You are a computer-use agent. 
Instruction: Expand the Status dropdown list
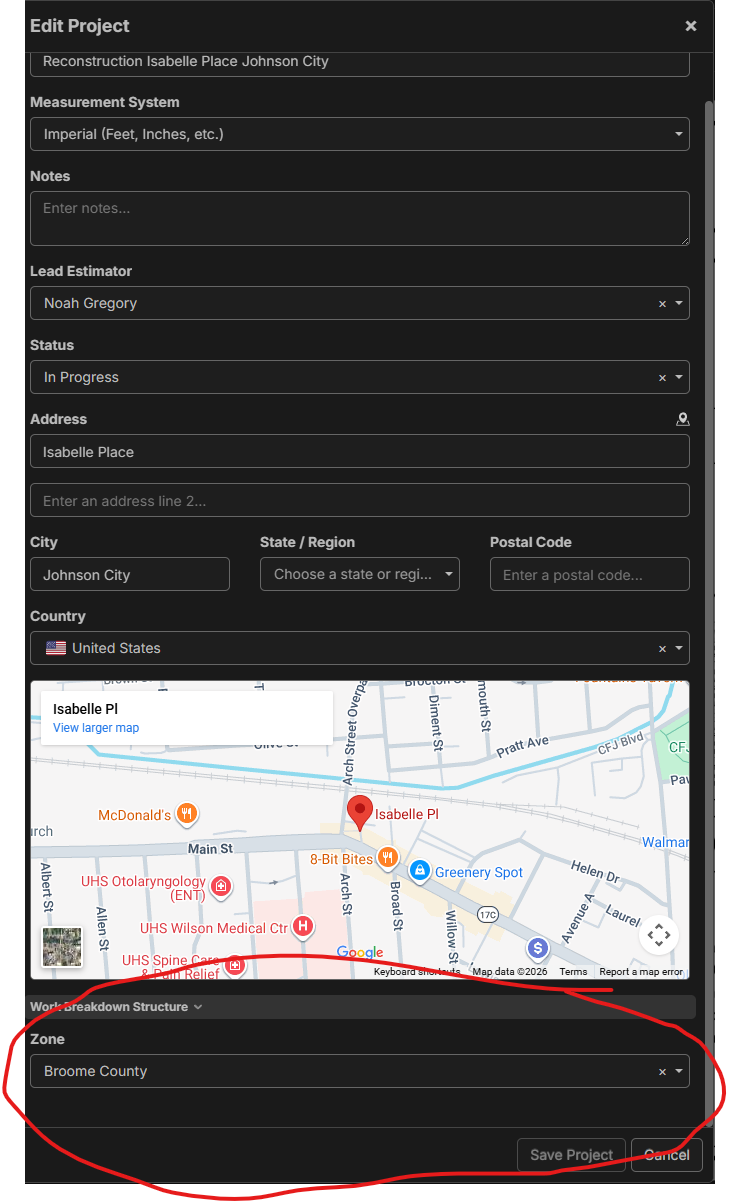click(679, 378)
